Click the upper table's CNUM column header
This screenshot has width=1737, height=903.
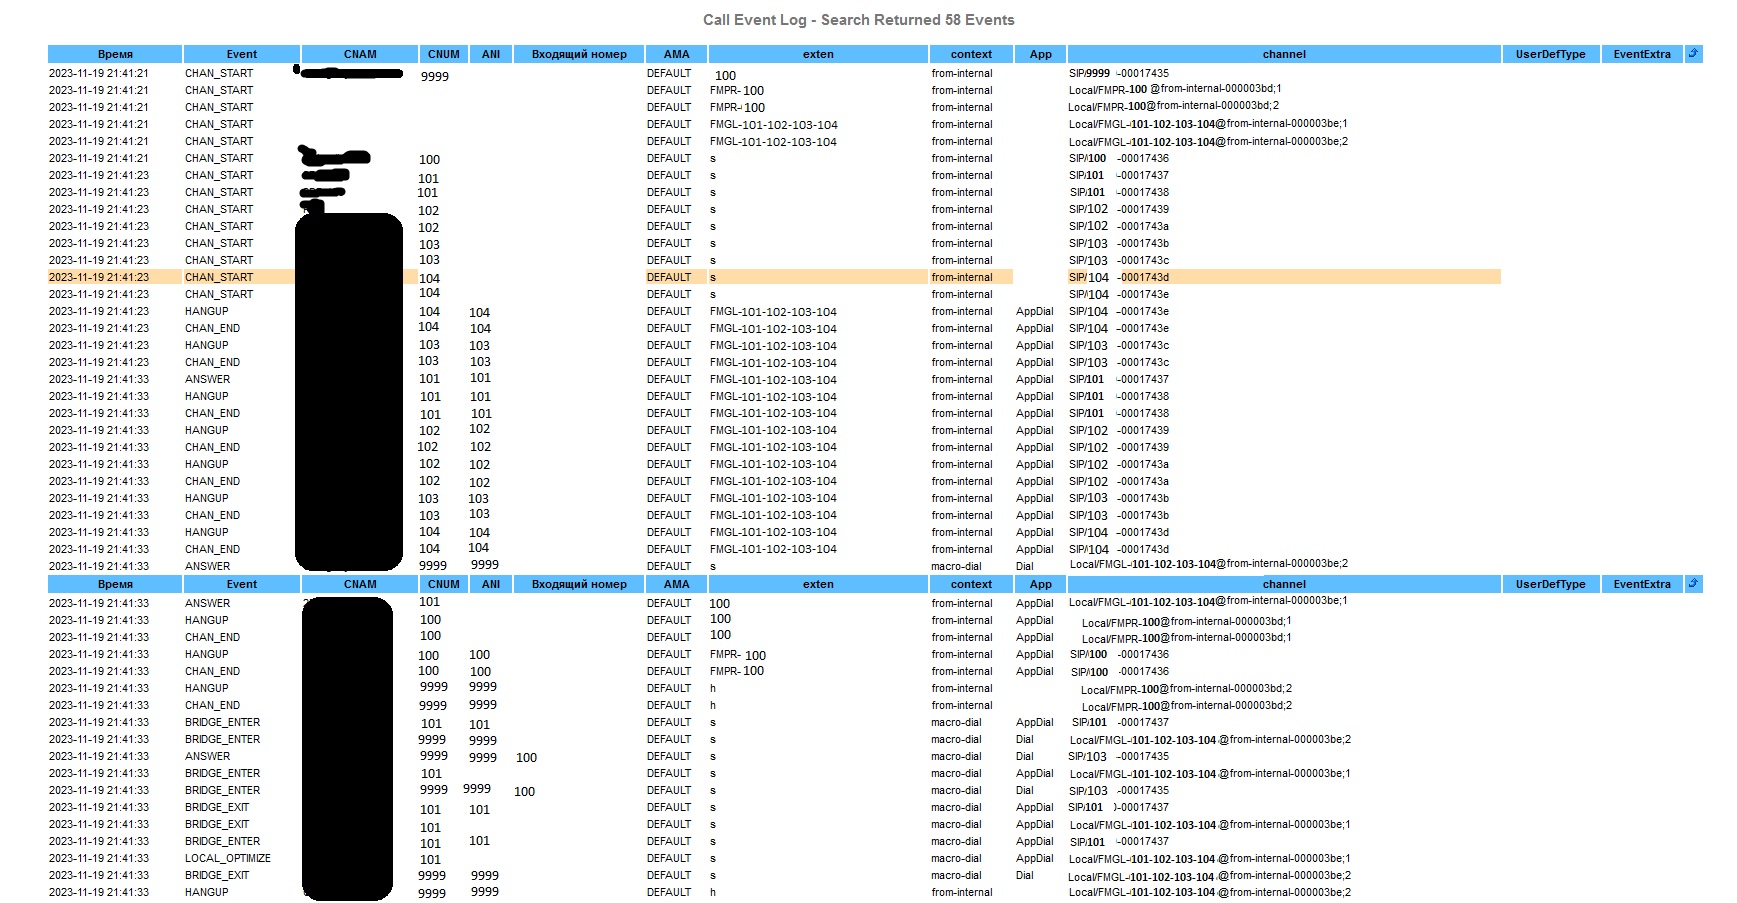pyautogui.click(x=443, y=55)
